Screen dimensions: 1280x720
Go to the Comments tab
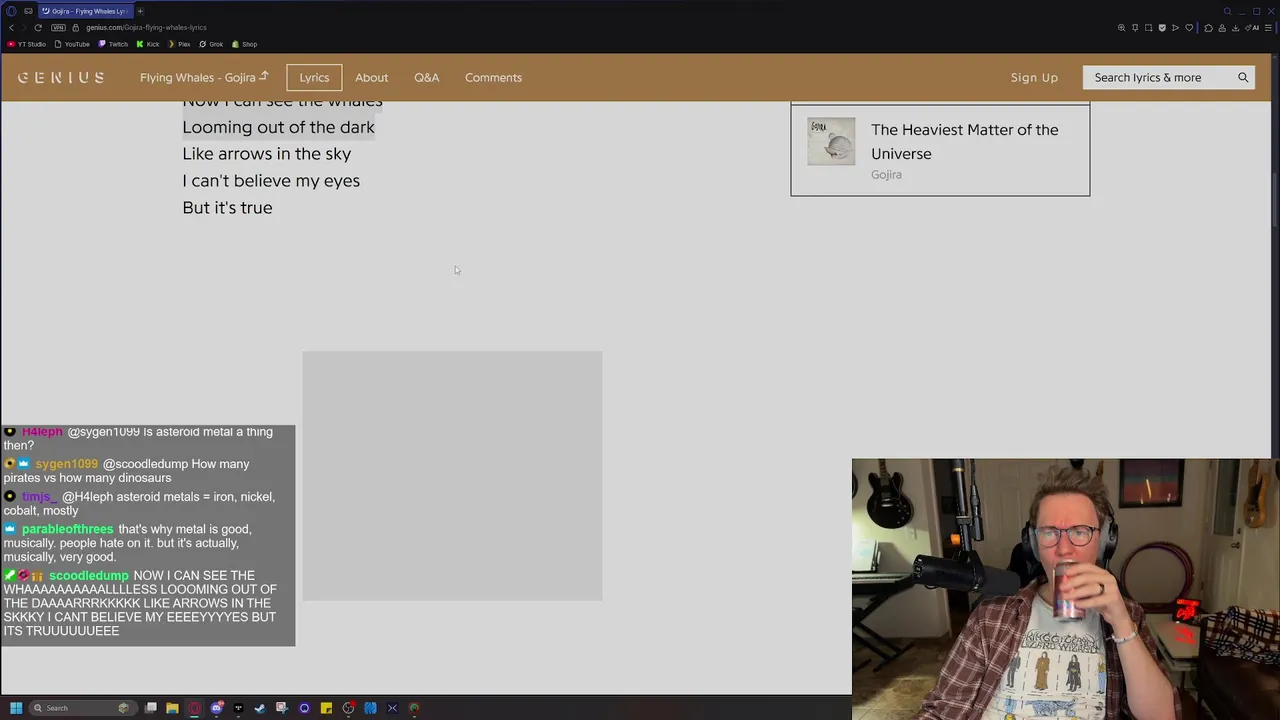coord(493,77)
